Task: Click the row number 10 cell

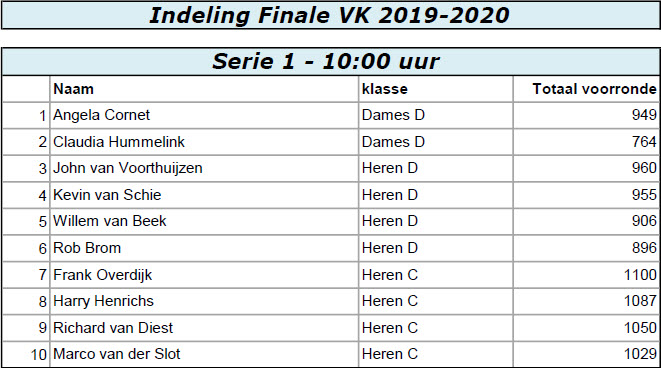Action: tap(26, 354)
